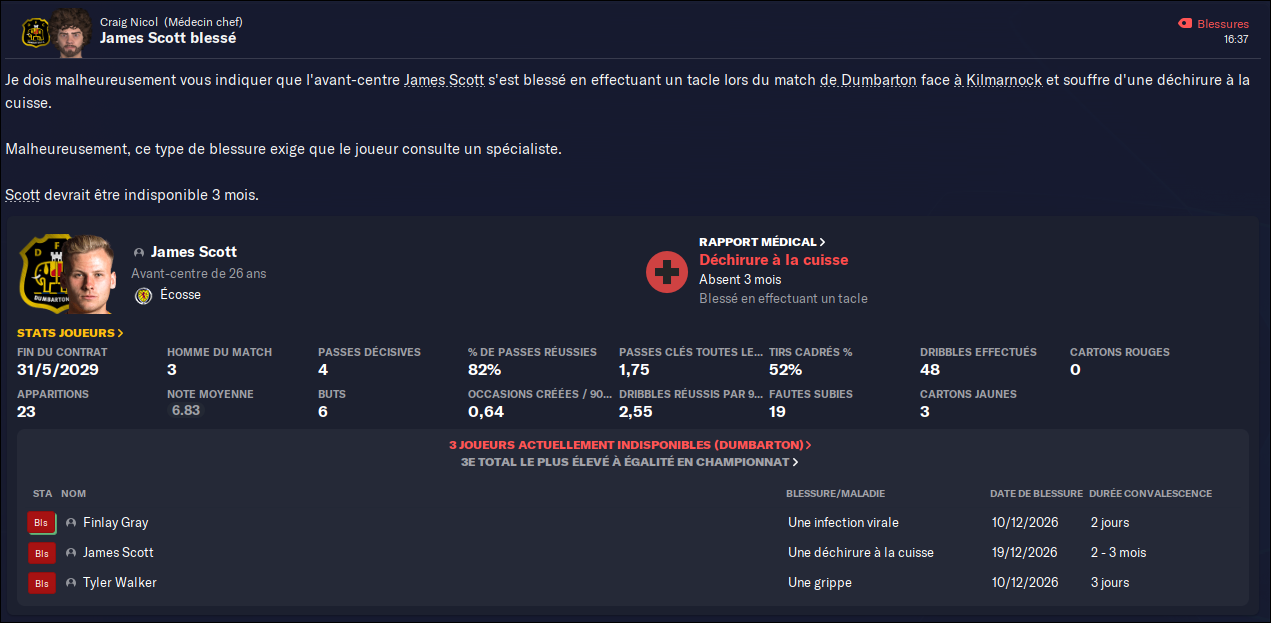Click the red medical cross icon
The width and height of the screenshot is (1271, 623).
pos(666,272)
